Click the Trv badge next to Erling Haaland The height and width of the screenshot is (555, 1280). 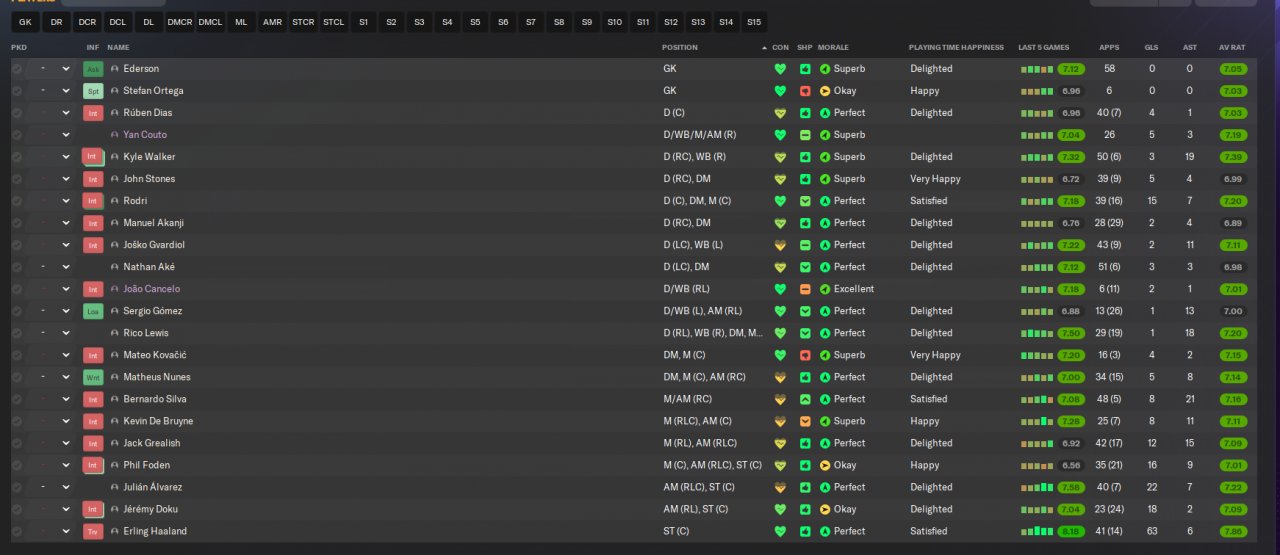(93, 531)
